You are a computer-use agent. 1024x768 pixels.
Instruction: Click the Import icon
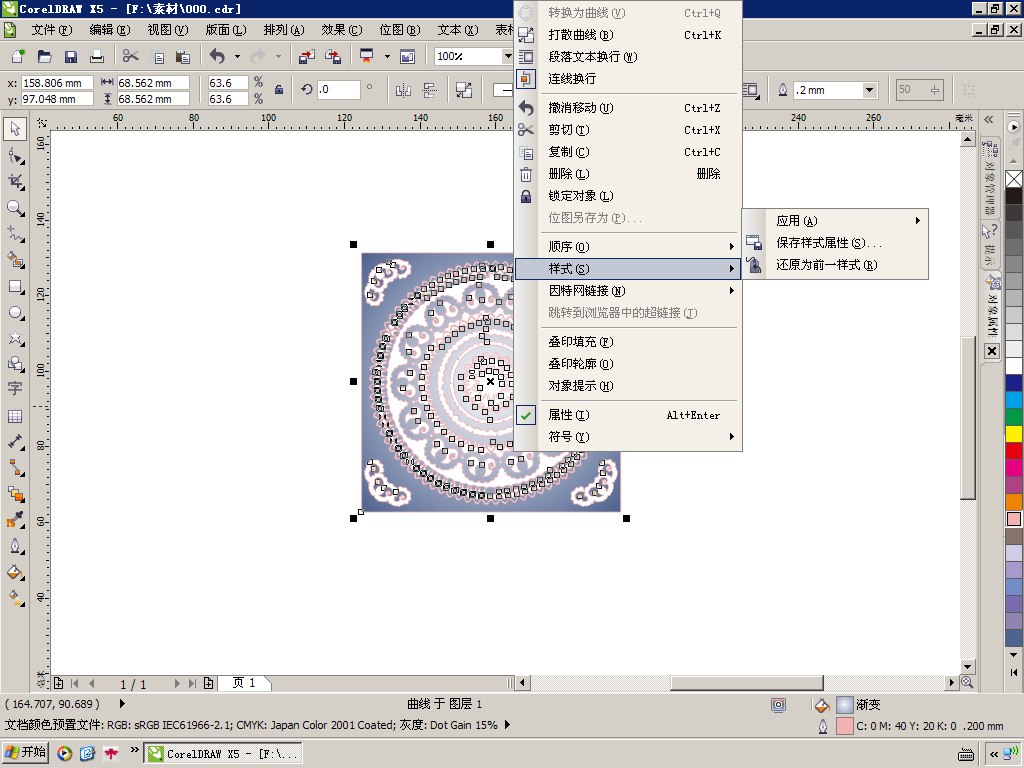coord(306,57)
